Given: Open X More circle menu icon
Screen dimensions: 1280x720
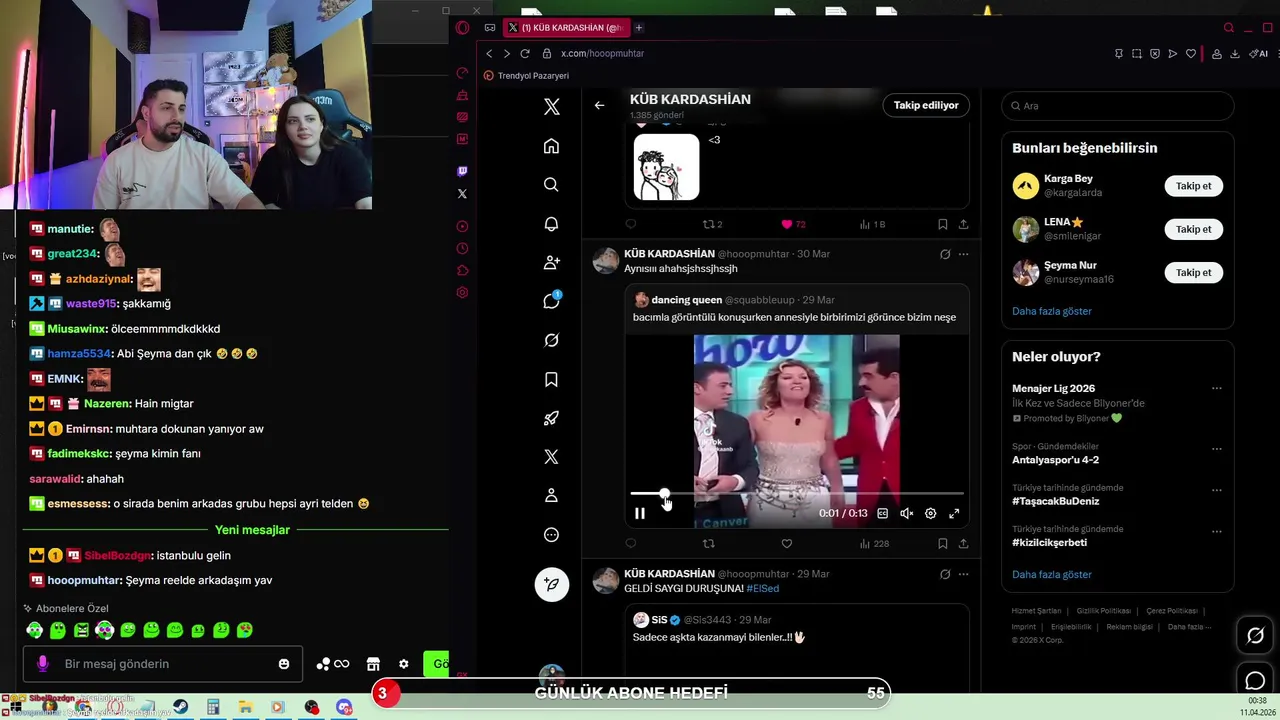Looking at the screenshot, I should tap(551, 534).
